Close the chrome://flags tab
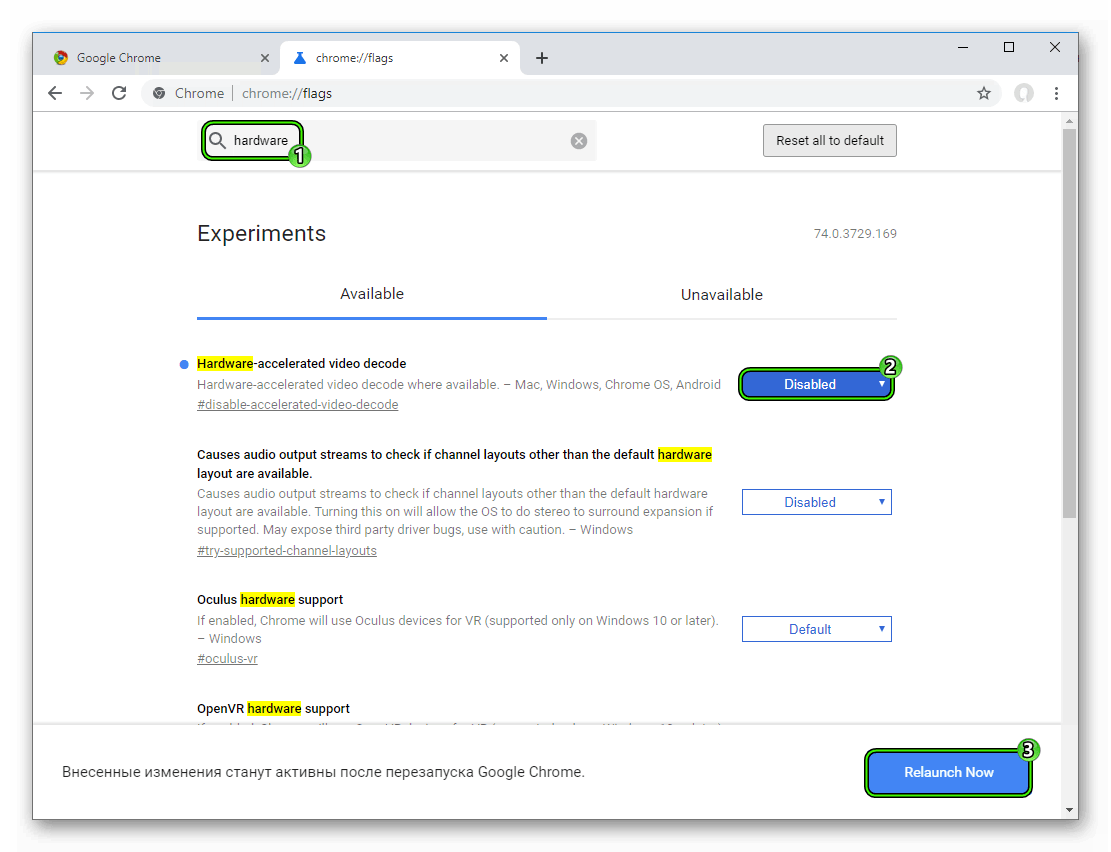Image resolution: width=1111 pixels, height=852 pixels. 504,58
